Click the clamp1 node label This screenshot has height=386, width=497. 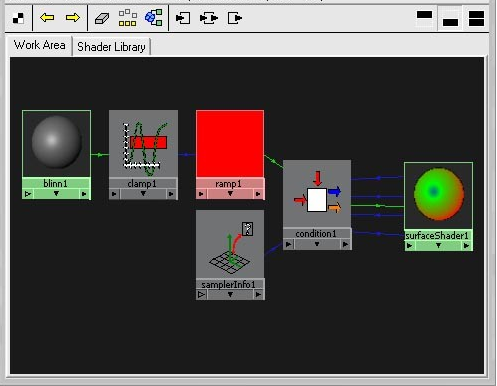click(142, 184)
